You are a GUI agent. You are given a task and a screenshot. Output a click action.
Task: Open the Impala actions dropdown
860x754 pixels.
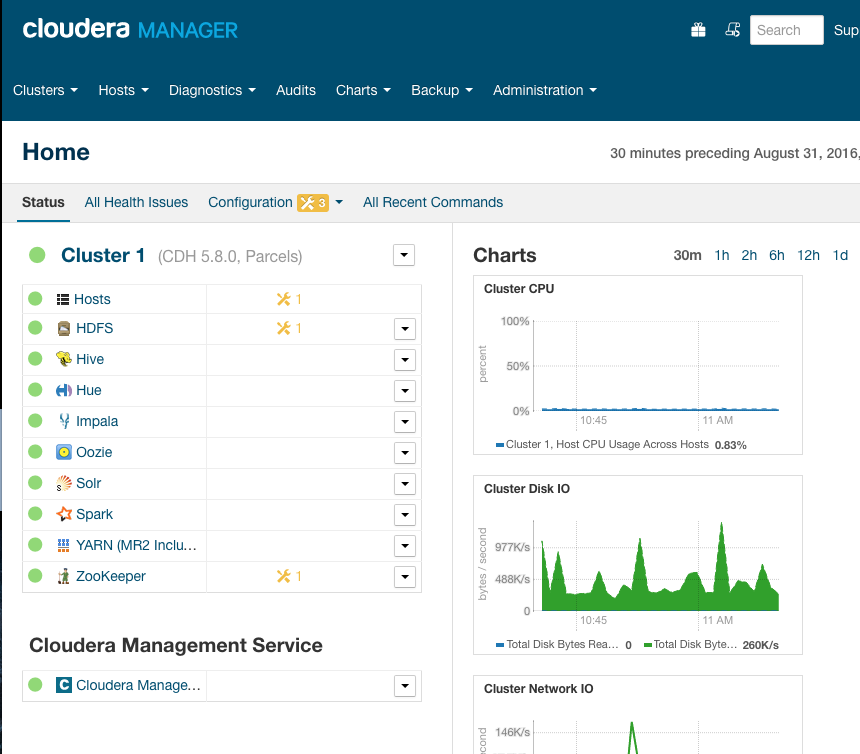click(x=405, y=422)
